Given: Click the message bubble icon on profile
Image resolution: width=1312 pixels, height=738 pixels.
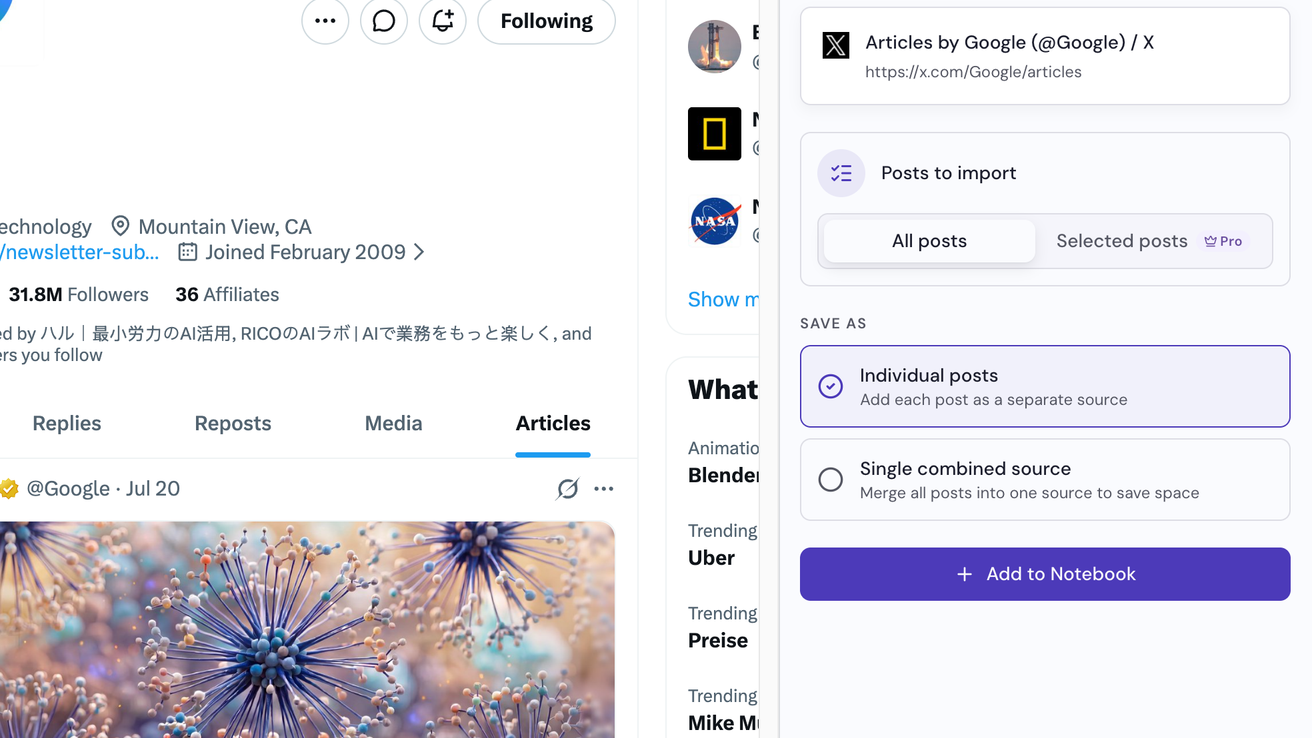Looking at the screenshot, I should coord(384,21).
